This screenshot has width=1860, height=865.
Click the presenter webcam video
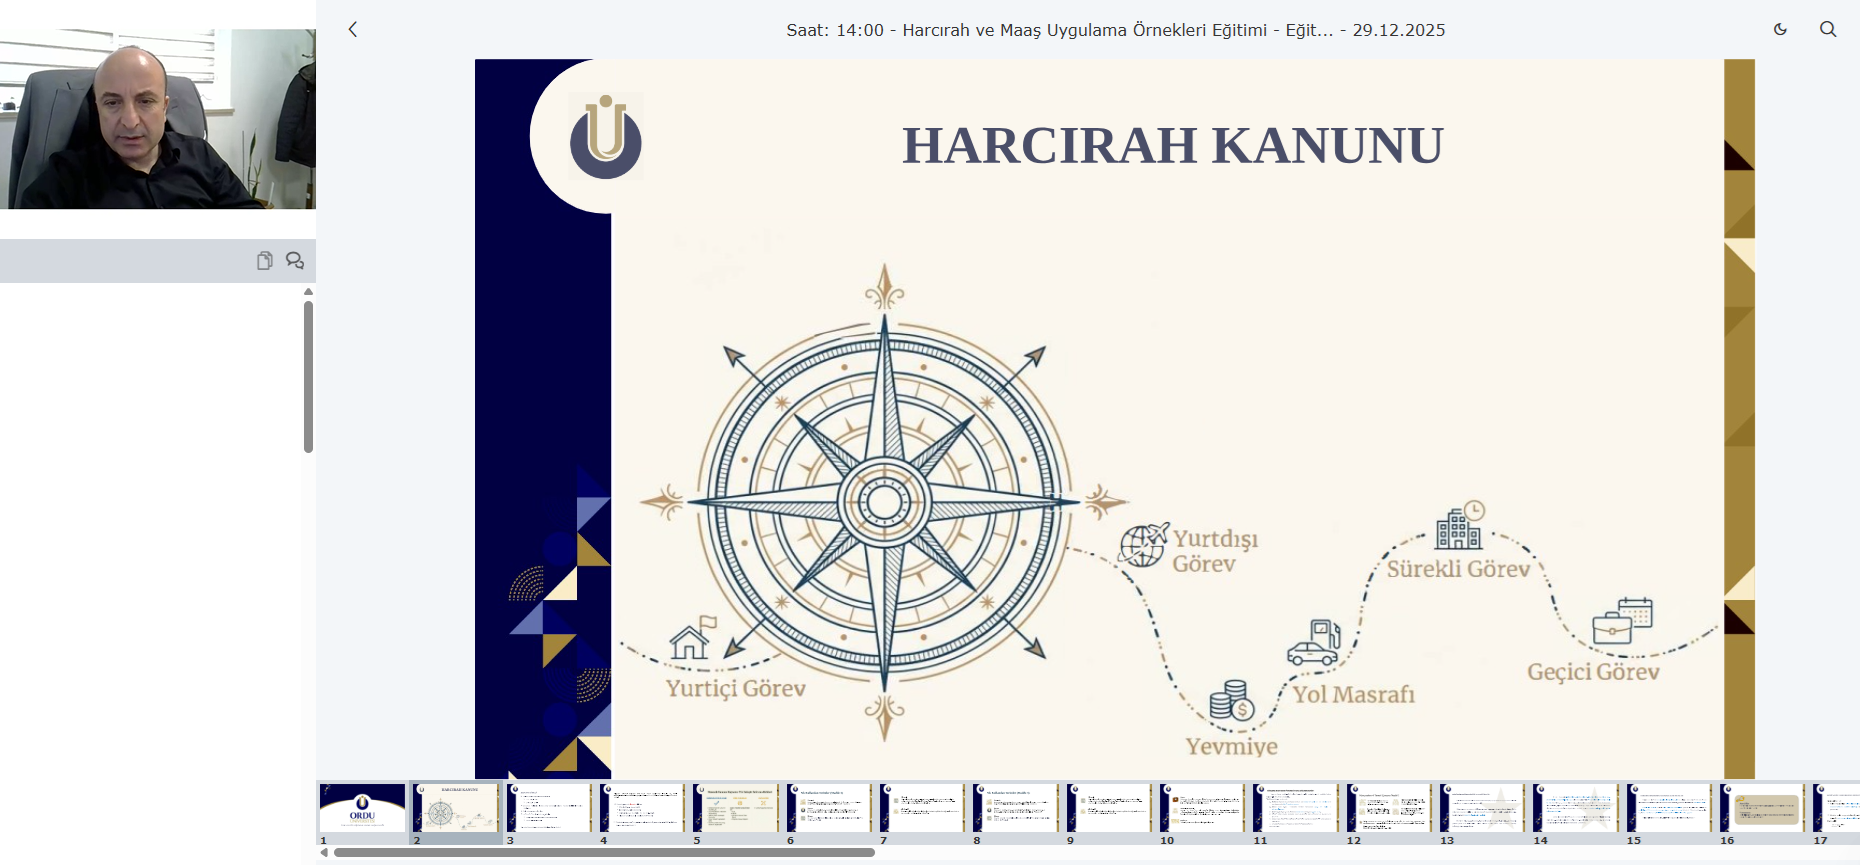click(158, 118)
